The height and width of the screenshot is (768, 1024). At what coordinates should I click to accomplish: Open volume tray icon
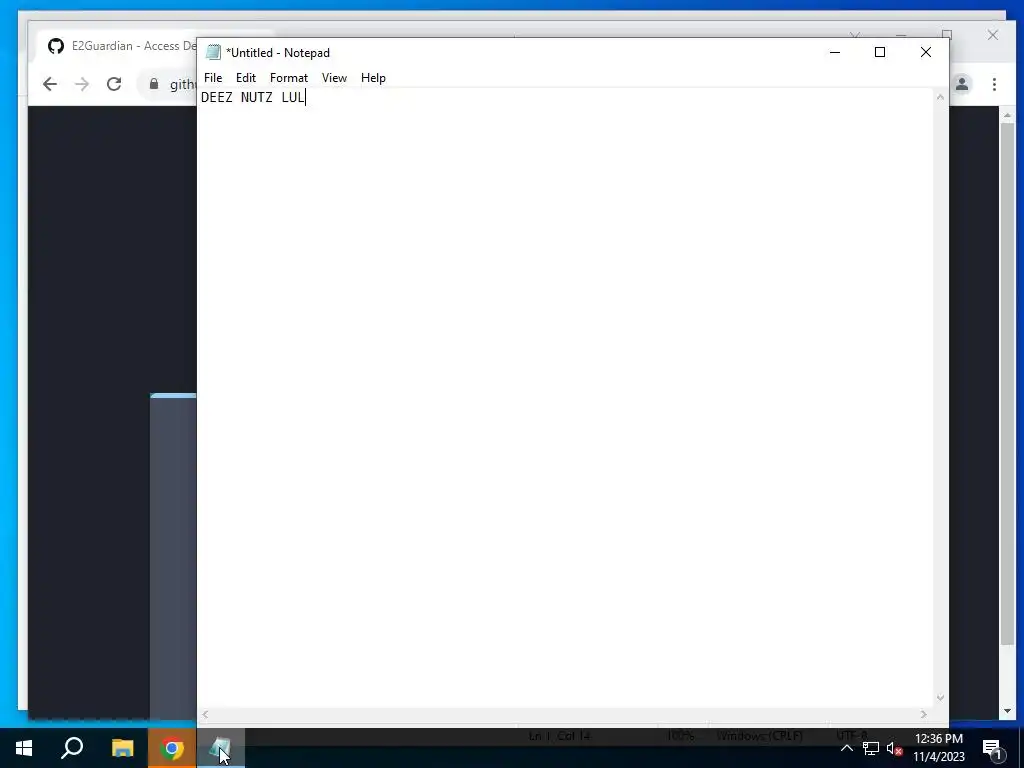coord(894,748)
